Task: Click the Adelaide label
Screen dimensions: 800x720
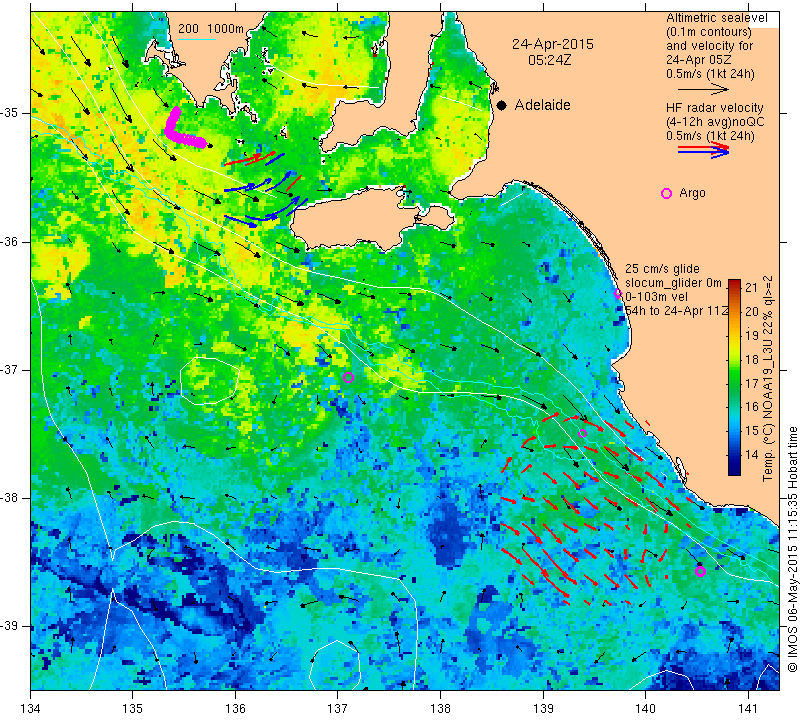Action: coord(542,105)
